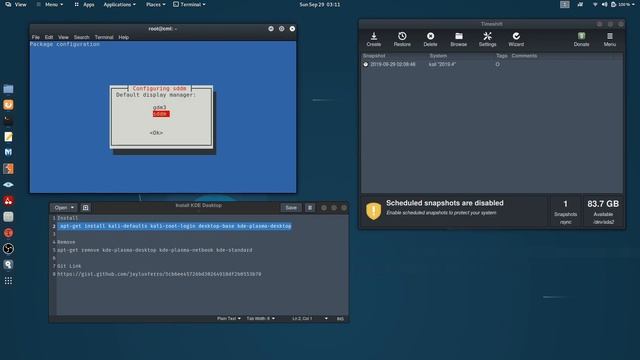Click the INS indicator in the status bar
The height and width of the screenshot is (360, 640).
340,318
